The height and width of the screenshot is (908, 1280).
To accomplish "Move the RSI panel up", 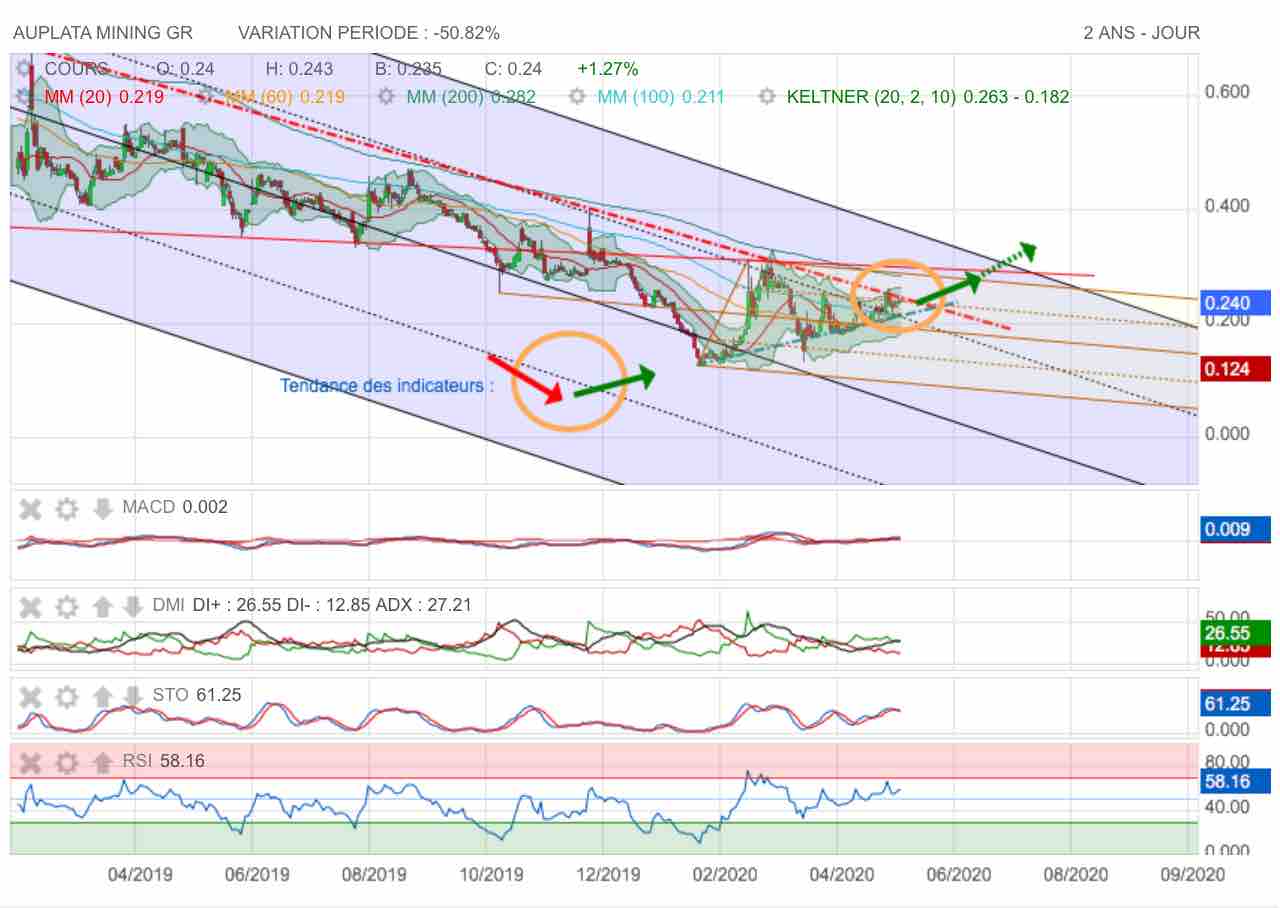I will pos(102,763).
